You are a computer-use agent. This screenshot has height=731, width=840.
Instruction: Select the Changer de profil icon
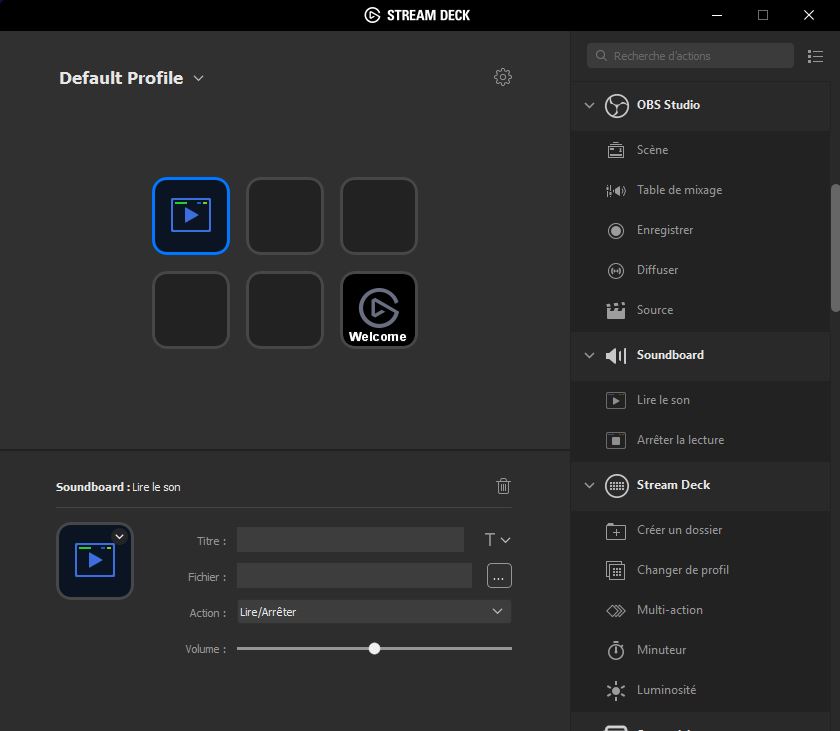(x=616, y=570)
